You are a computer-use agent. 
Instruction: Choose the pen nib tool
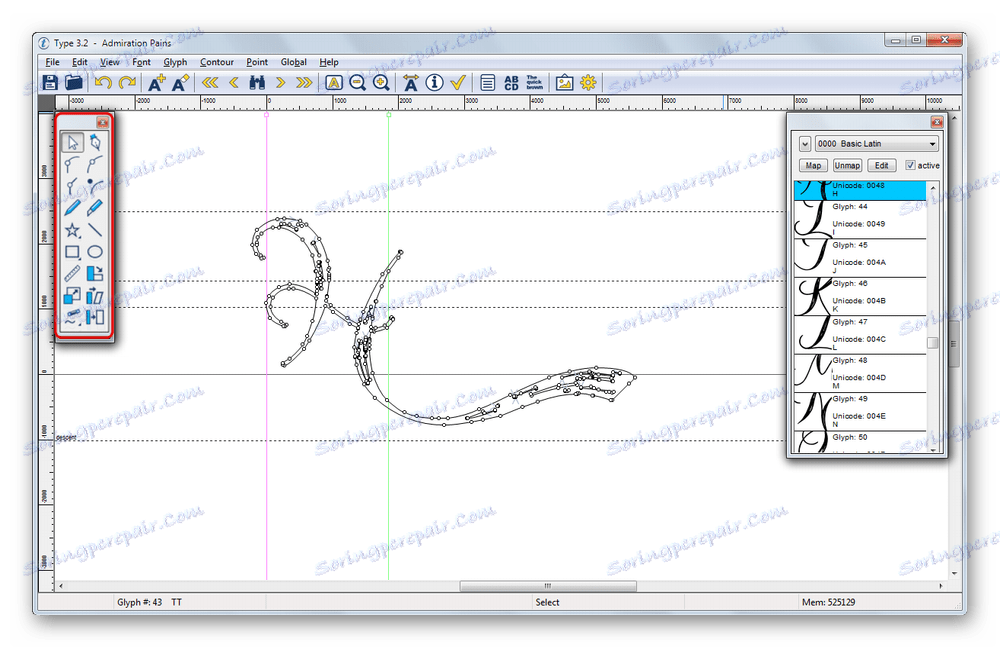click(95, 143)
